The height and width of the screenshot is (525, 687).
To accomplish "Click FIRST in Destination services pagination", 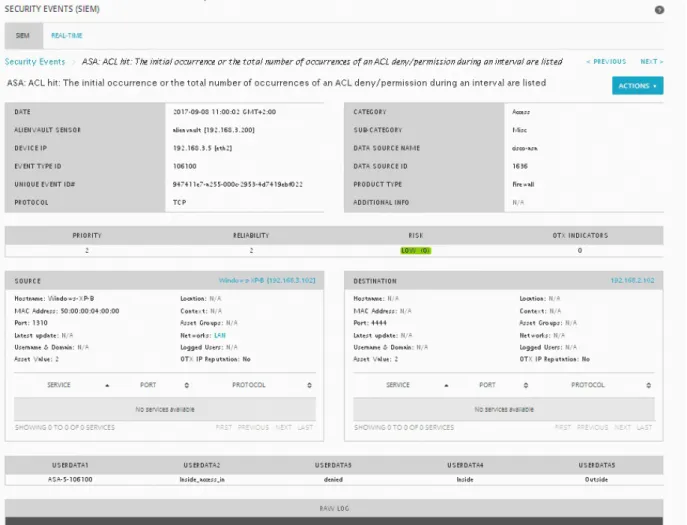I will [x=563, y=427].
